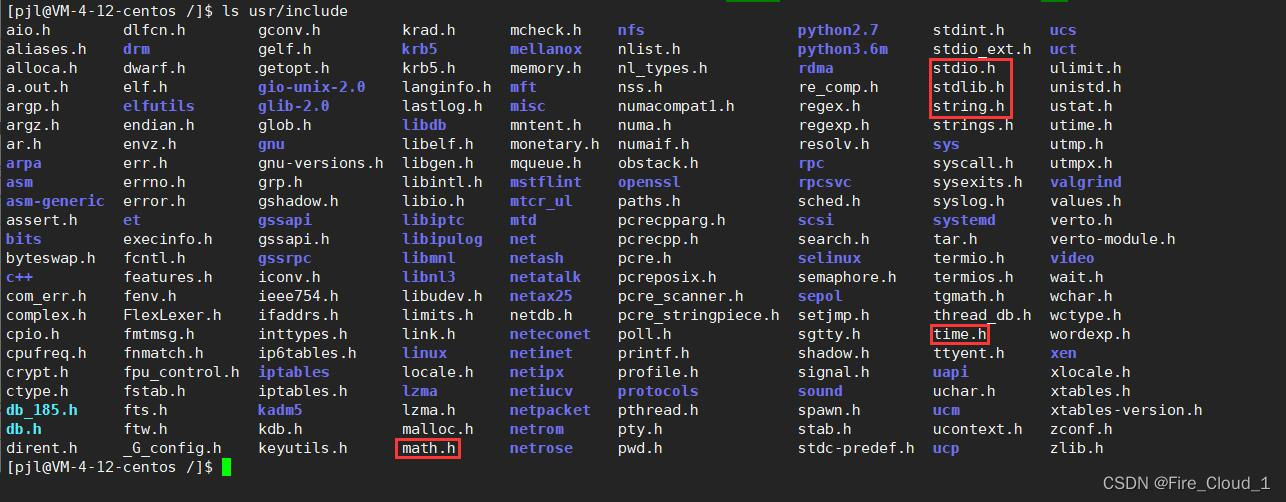The height and width of the screenshot is (502, 1286).
Task: Click the mstflint directory name
Action: pyautogui.click(x=546, y=182)
